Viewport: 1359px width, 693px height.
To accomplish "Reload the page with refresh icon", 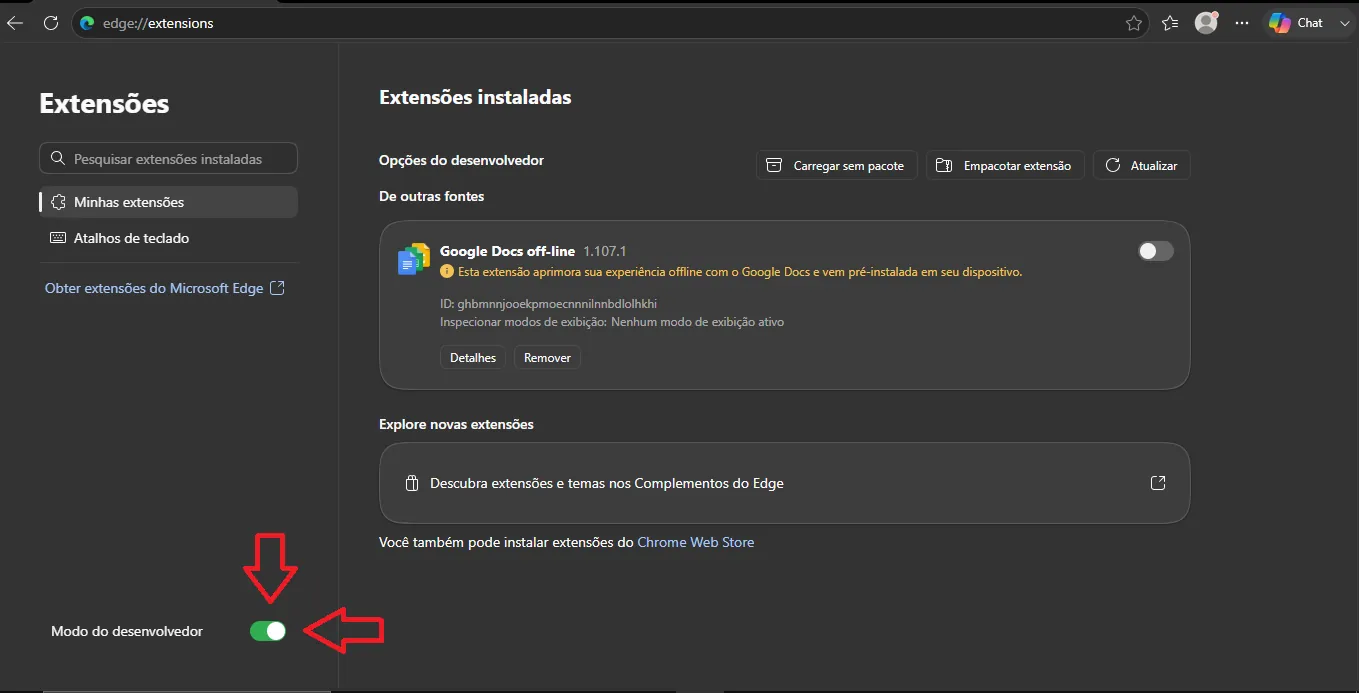I will tap(51, 23).
